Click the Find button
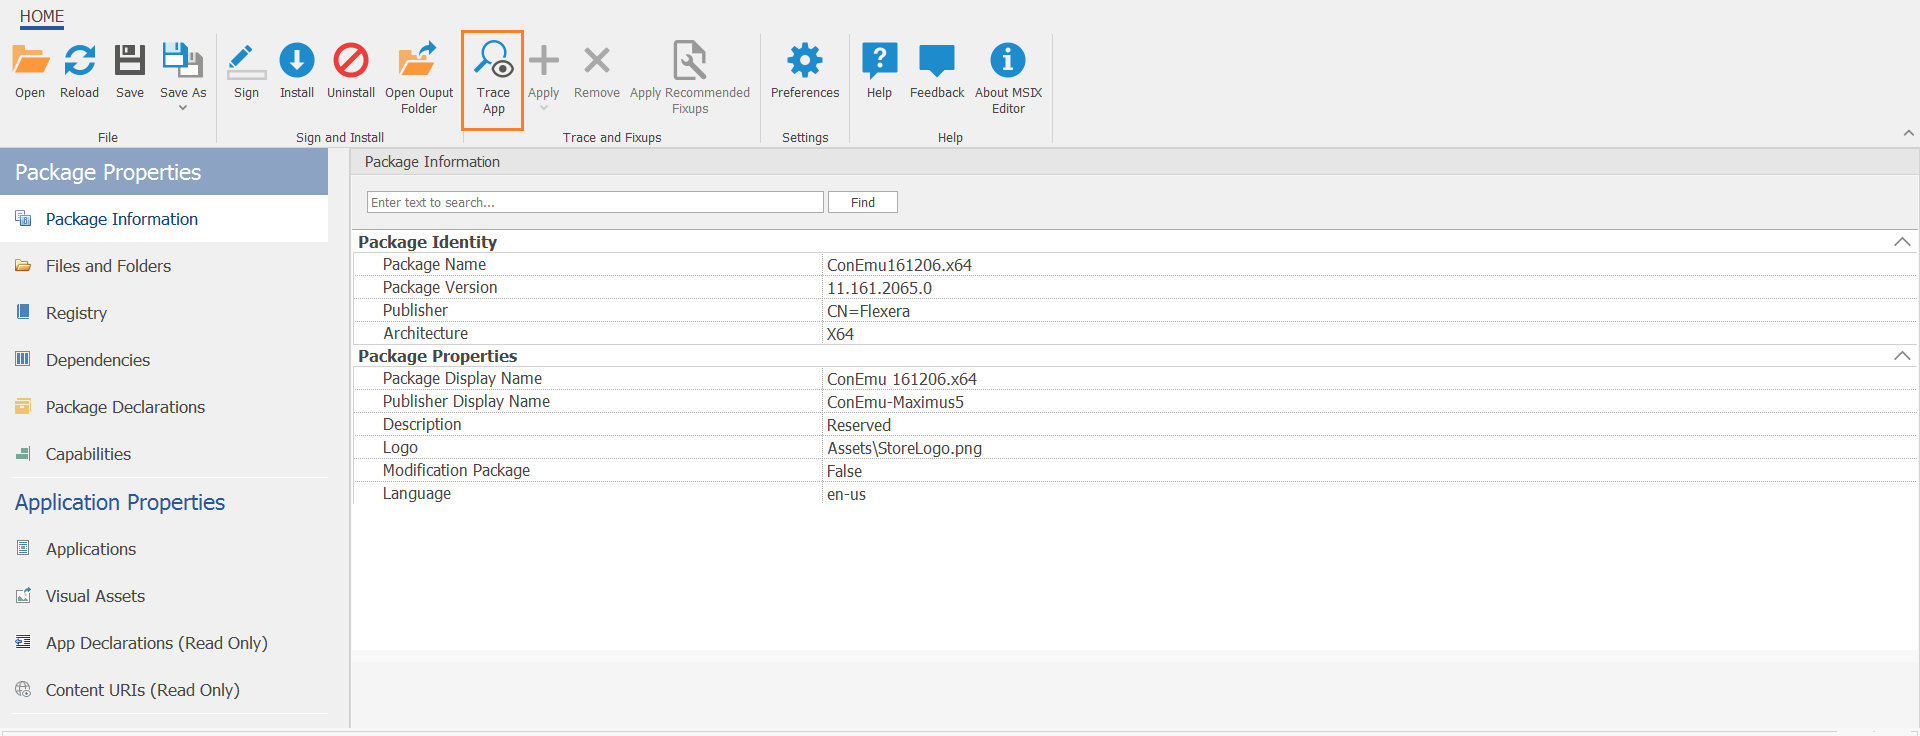The width and height of the screenshot is (1920, 736). click(863, 202)
